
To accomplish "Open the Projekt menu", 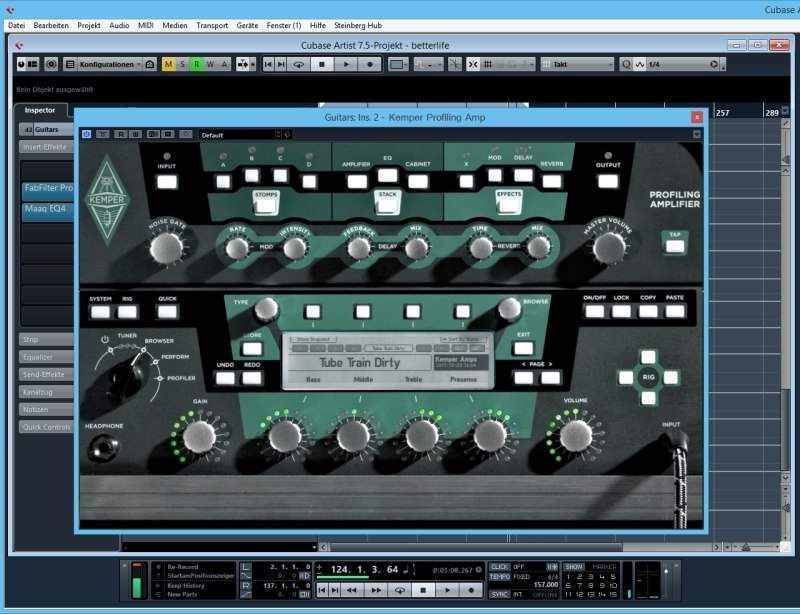I will coord(89,25).
